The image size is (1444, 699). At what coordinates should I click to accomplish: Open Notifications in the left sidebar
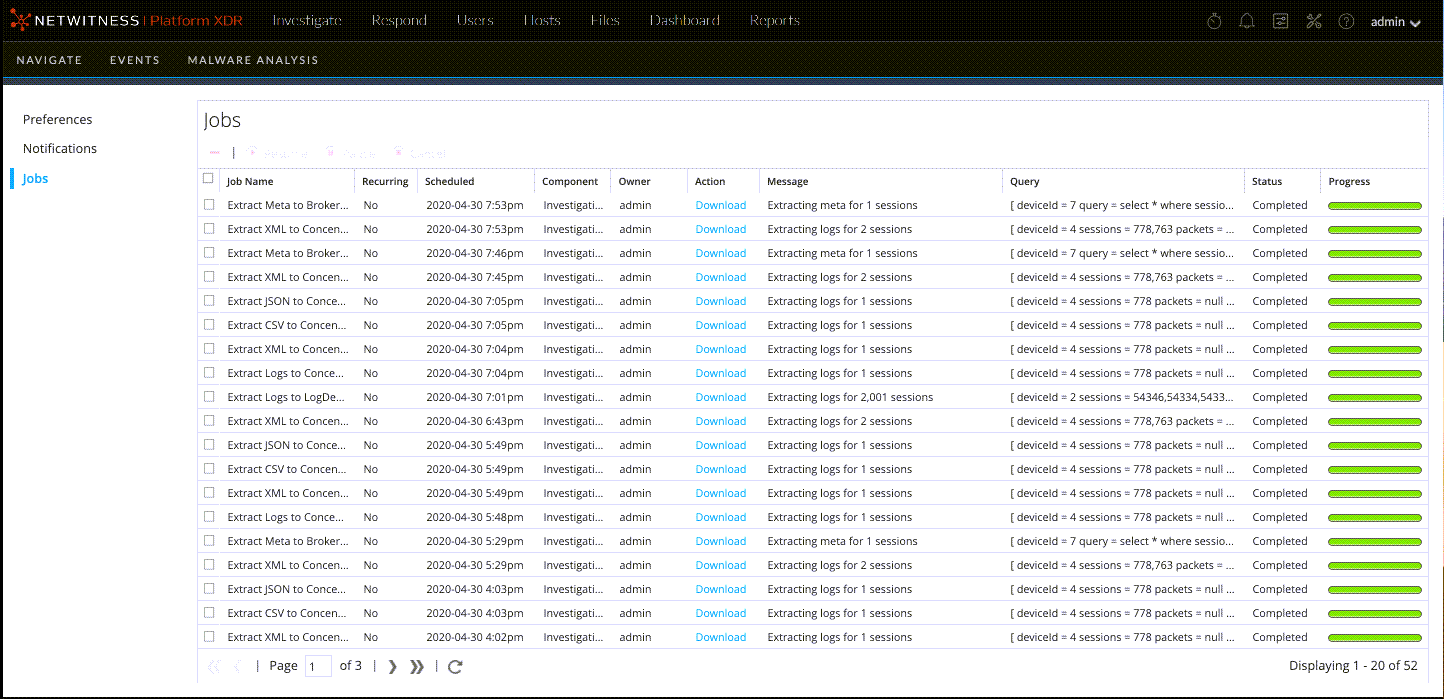pos(60,148)
